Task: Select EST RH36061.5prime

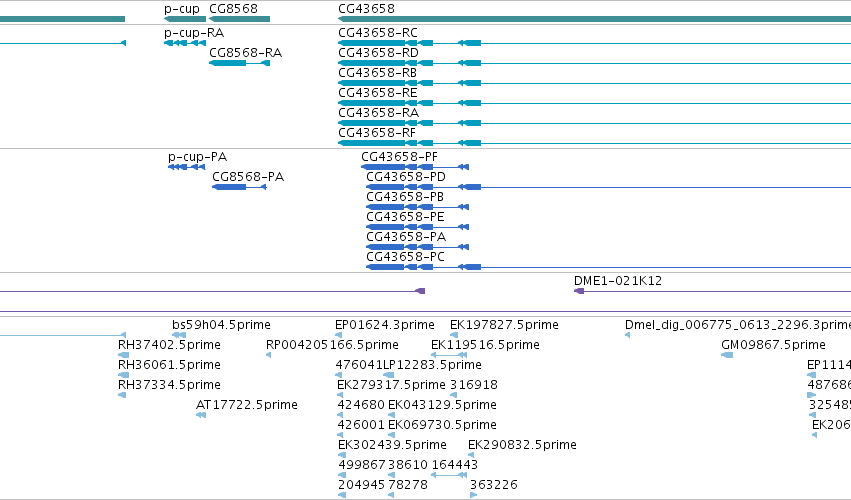Action: tap(169, 365)
